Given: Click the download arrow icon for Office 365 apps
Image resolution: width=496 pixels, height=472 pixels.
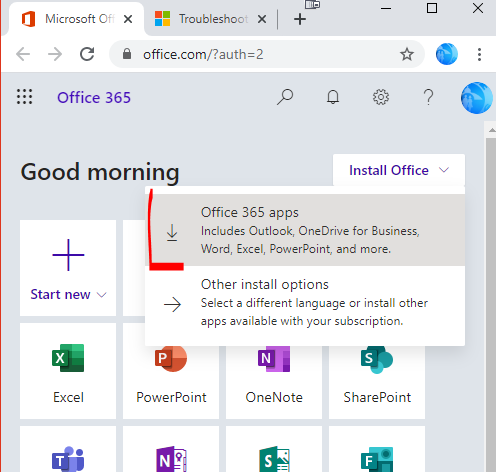Looking at the screenshot, I should (172, 233).
